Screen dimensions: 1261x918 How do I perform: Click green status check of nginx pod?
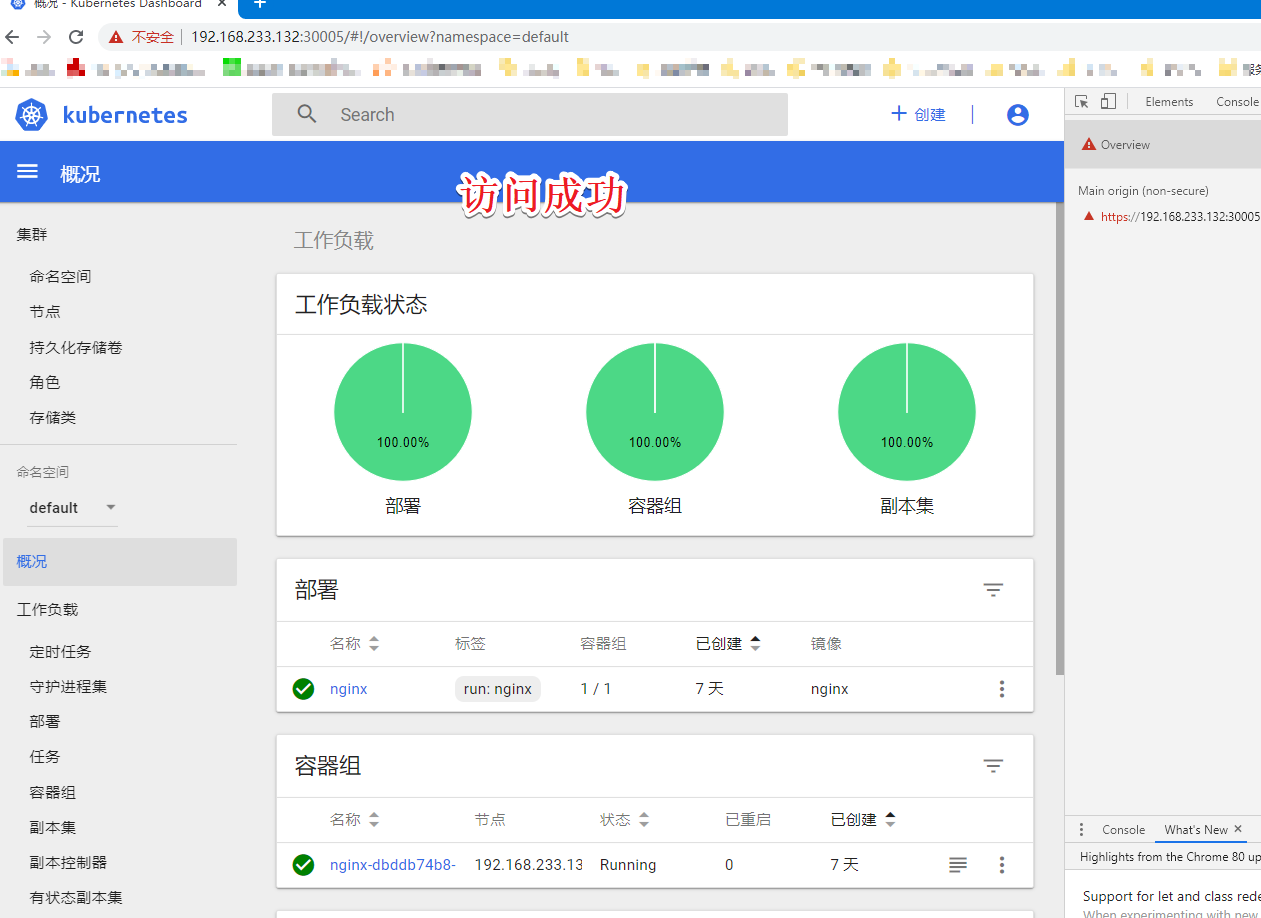coord(303,865)
